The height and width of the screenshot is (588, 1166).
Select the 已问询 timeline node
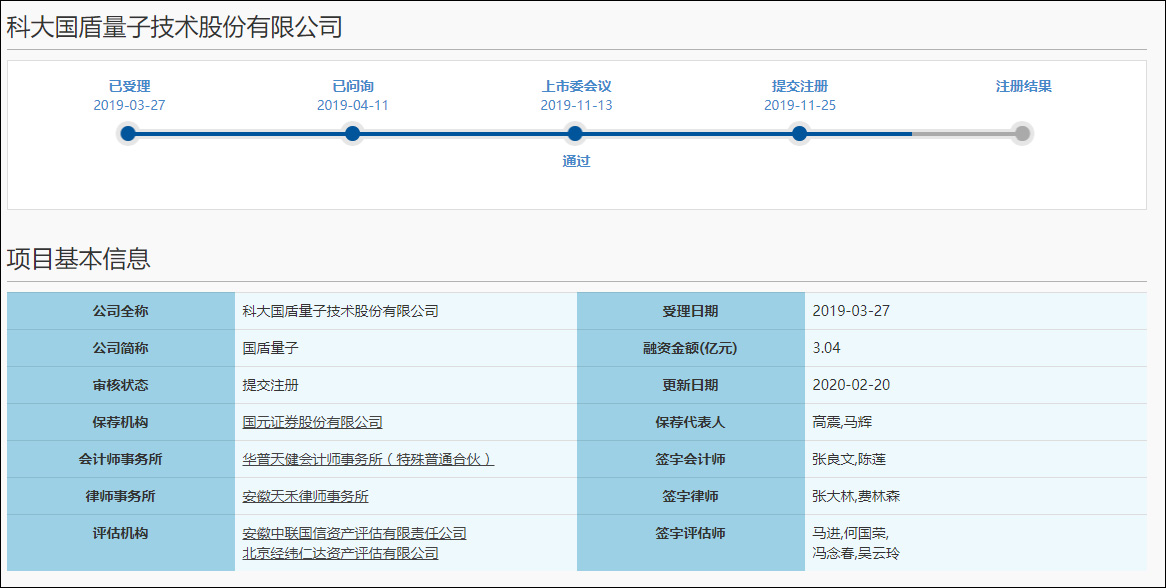(352, 134)
